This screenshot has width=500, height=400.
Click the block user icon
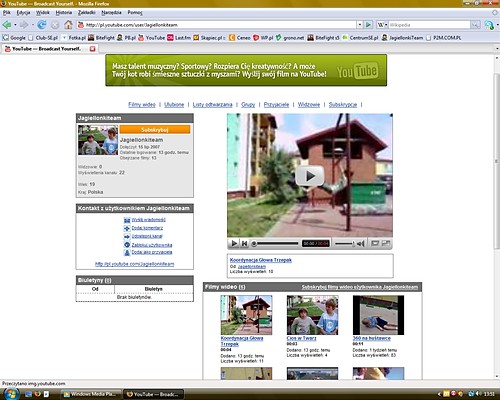[127, 245]
